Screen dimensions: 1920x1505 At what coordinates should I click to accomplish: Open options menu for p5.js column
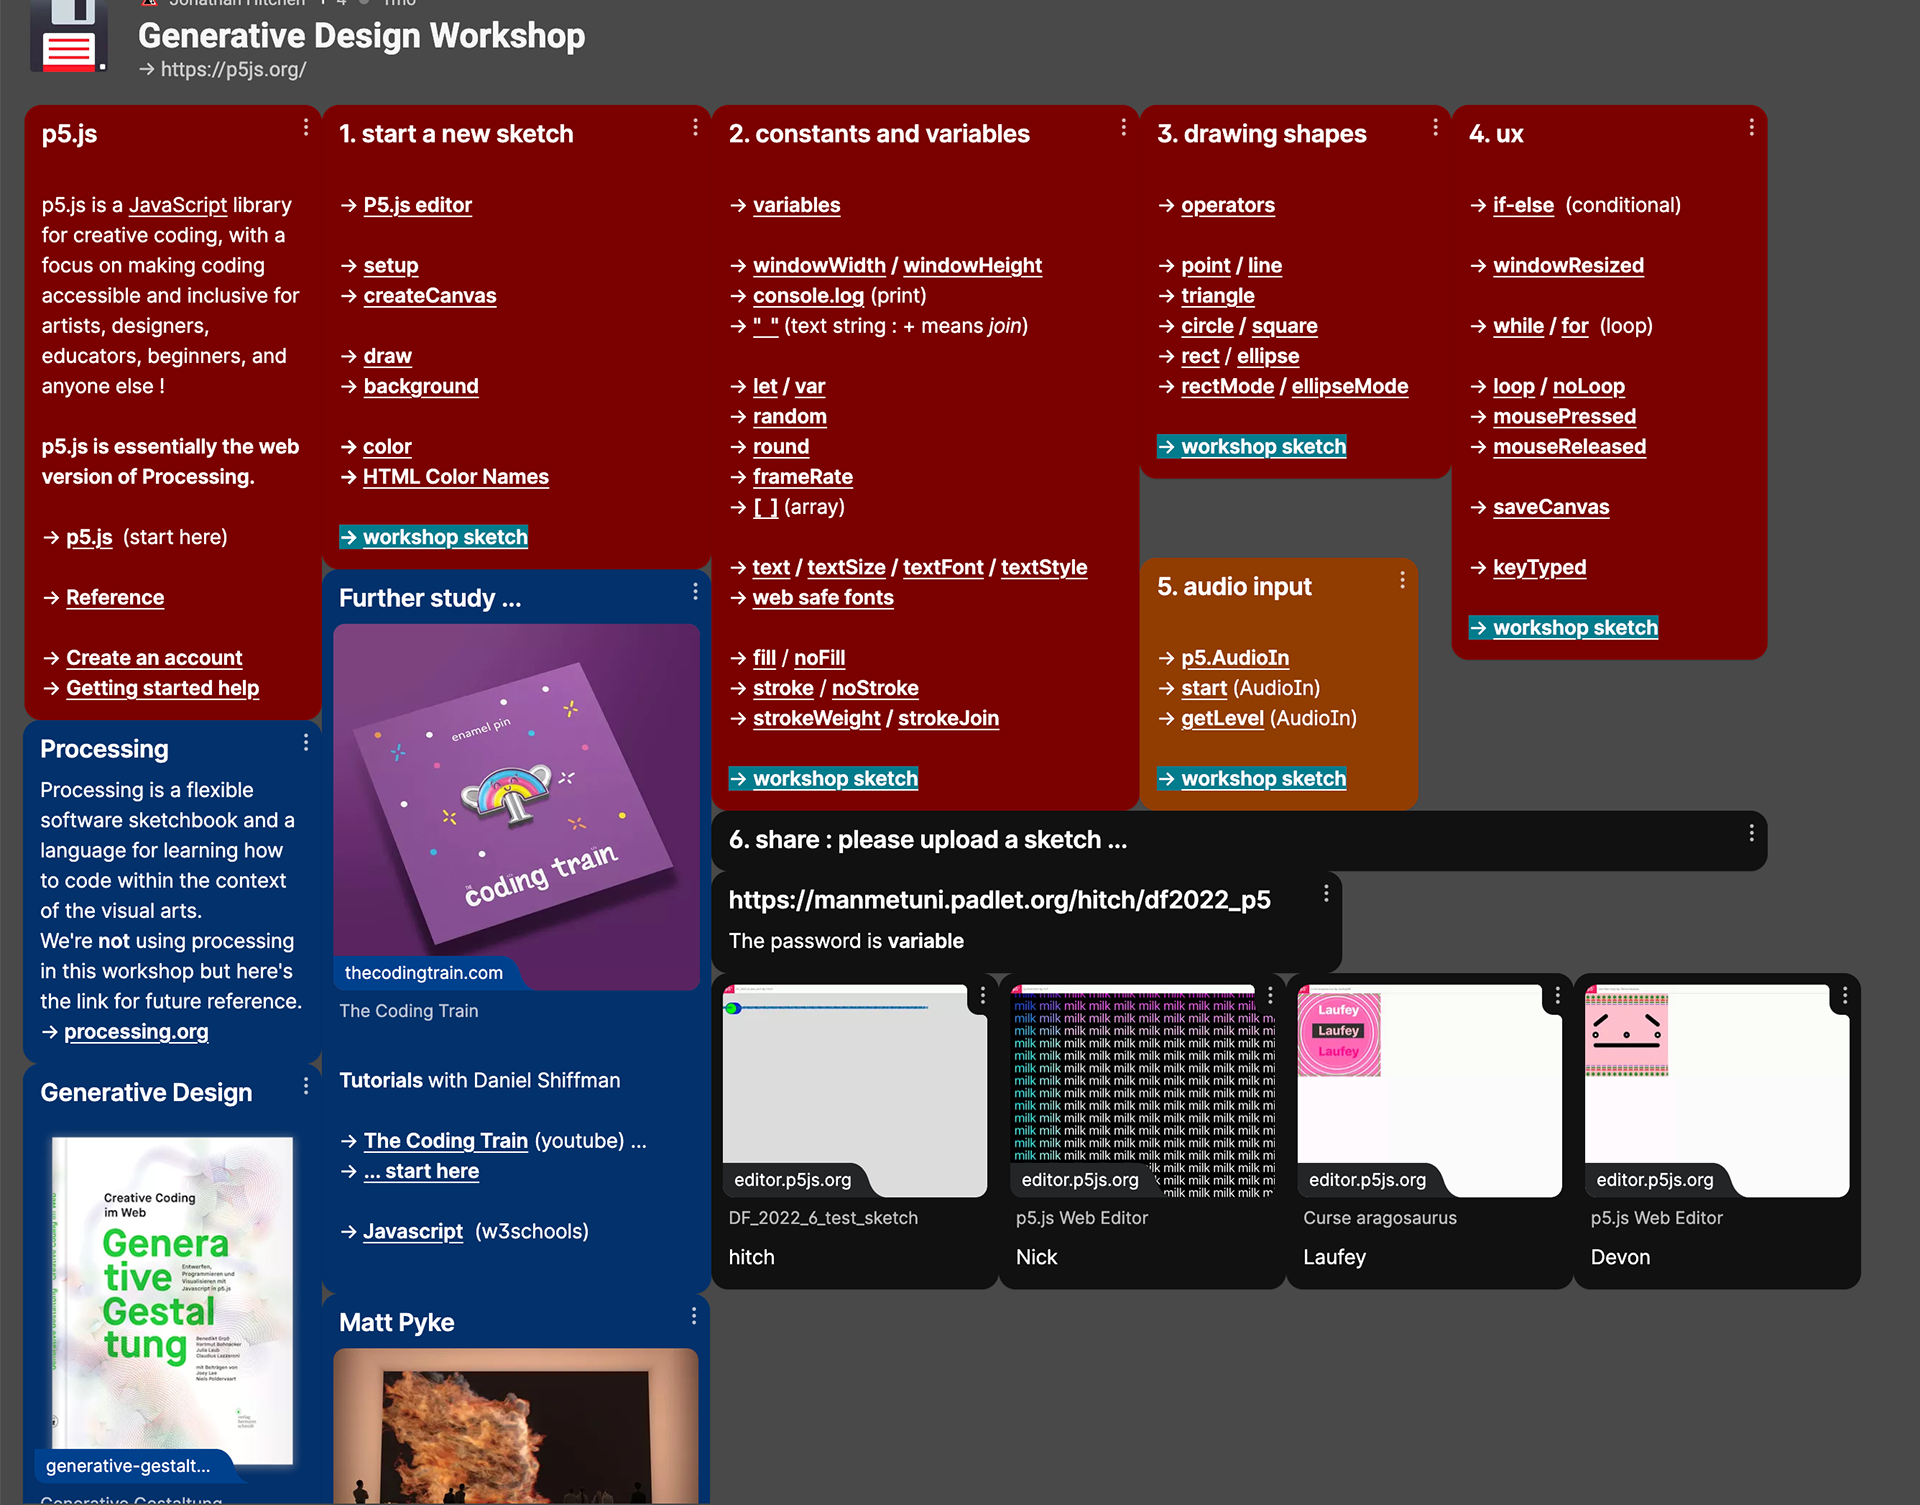pos(306,128)
